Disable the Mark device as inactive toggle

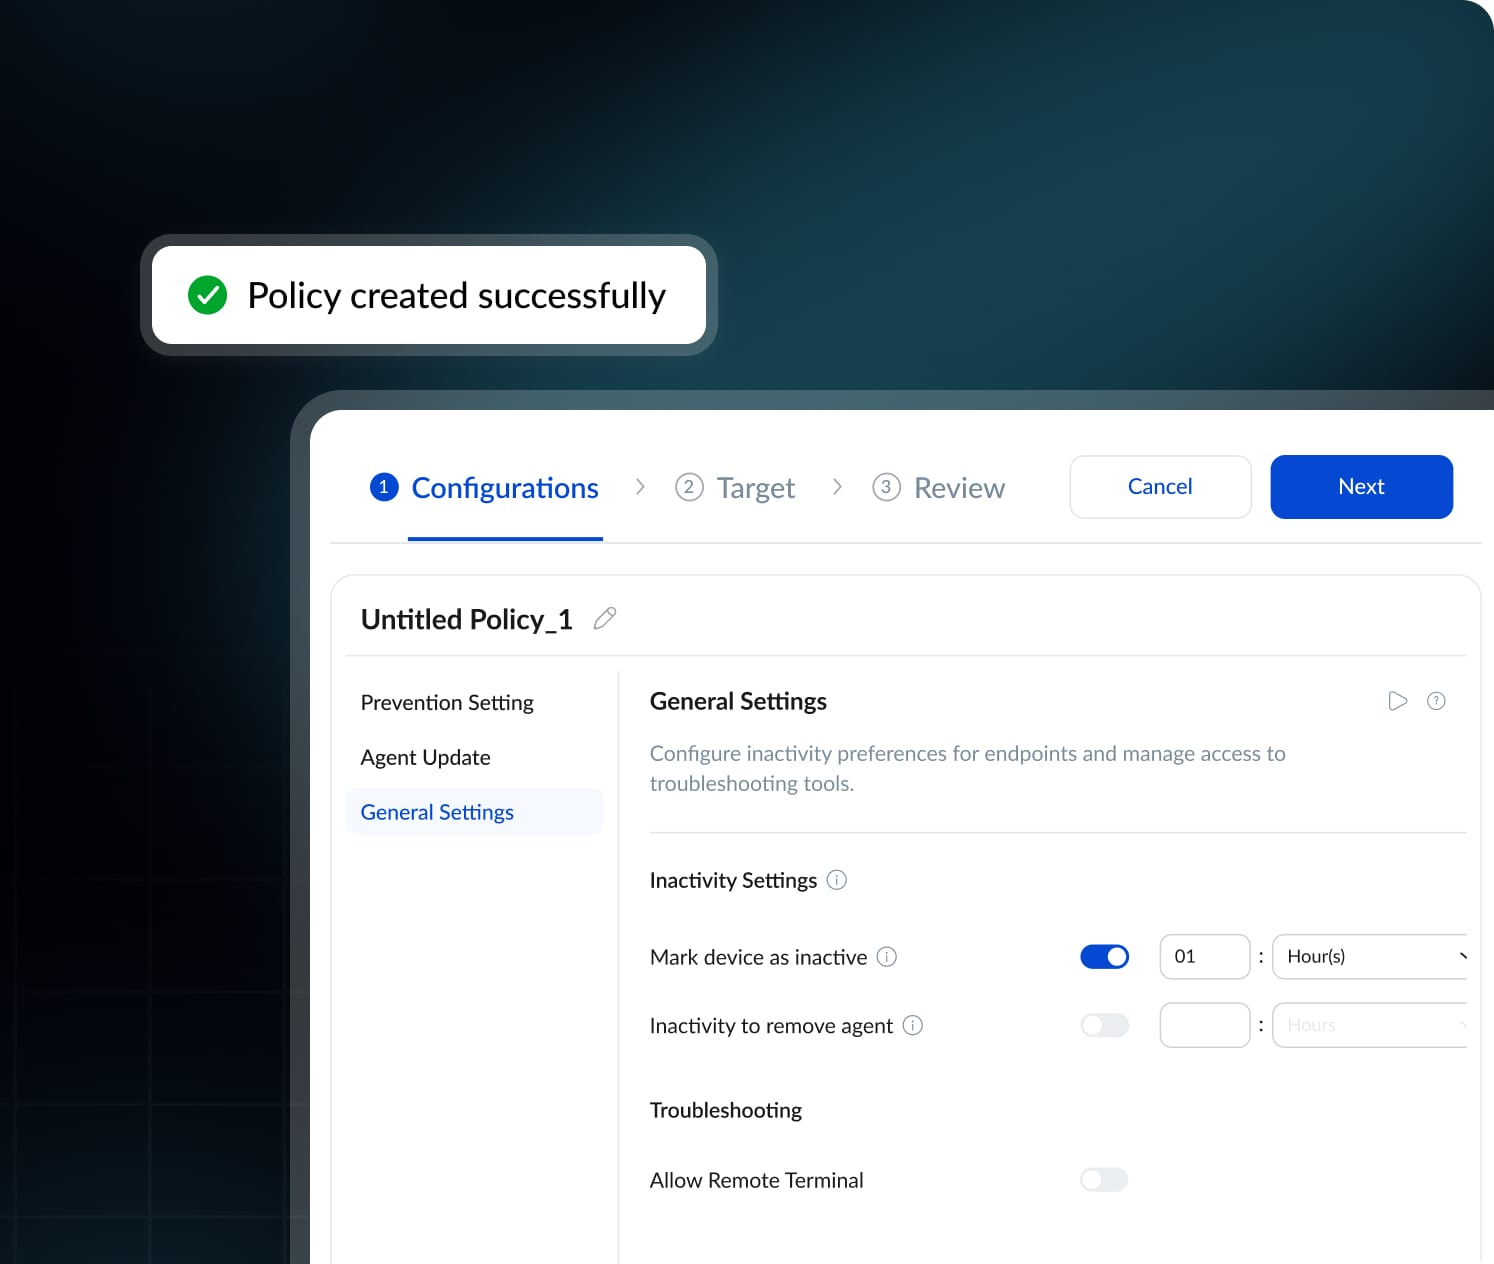pos(1104,957)
